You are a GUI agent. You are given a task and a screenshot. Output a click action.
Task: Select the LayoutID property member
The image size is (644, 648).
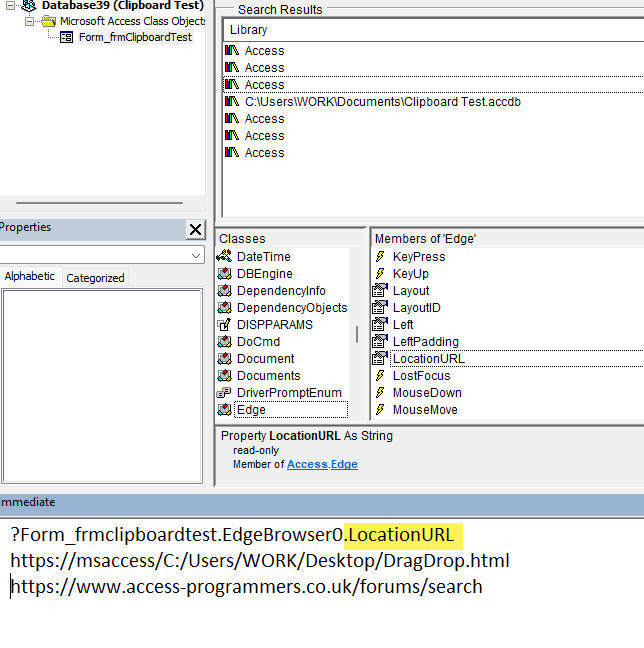coord(417,307)
